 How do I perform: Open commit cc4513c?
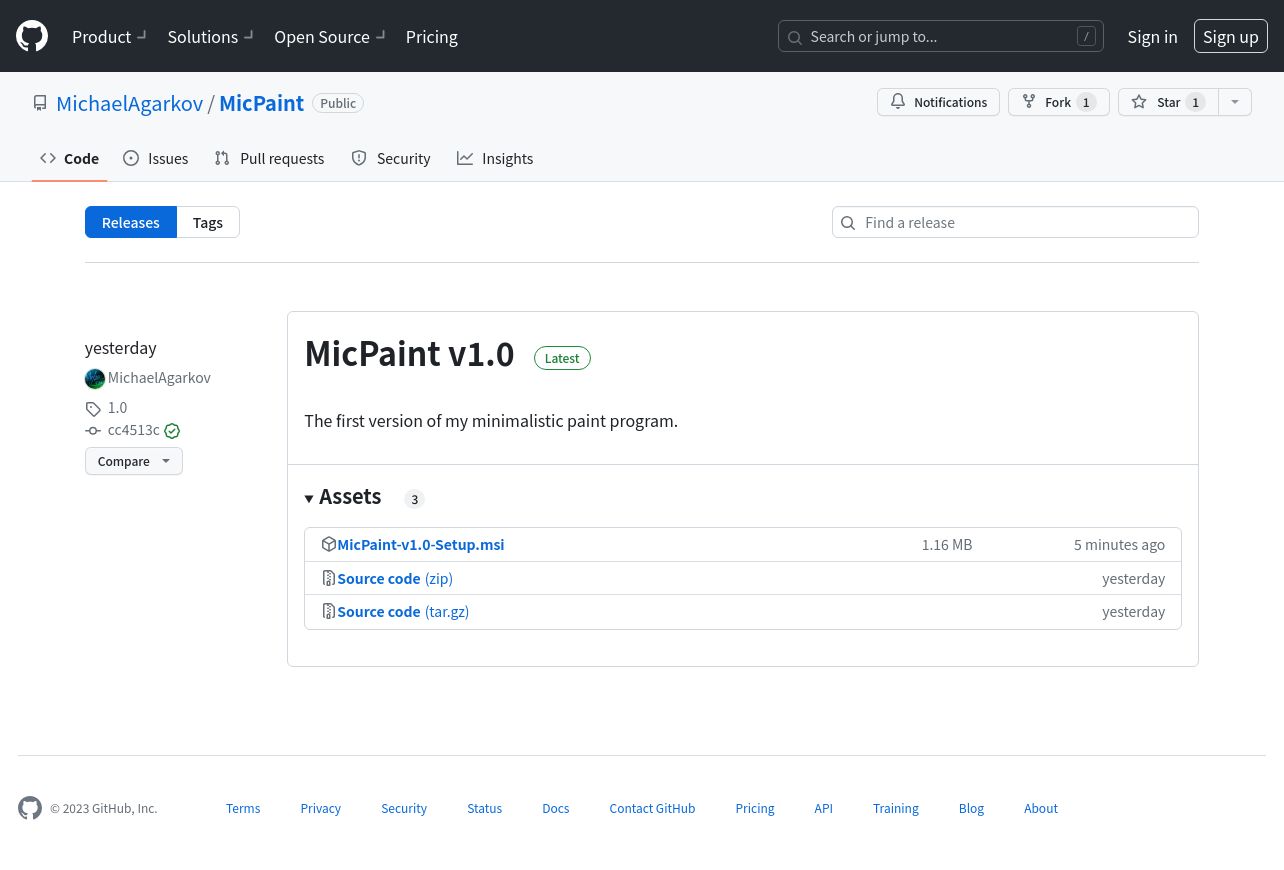134,430
